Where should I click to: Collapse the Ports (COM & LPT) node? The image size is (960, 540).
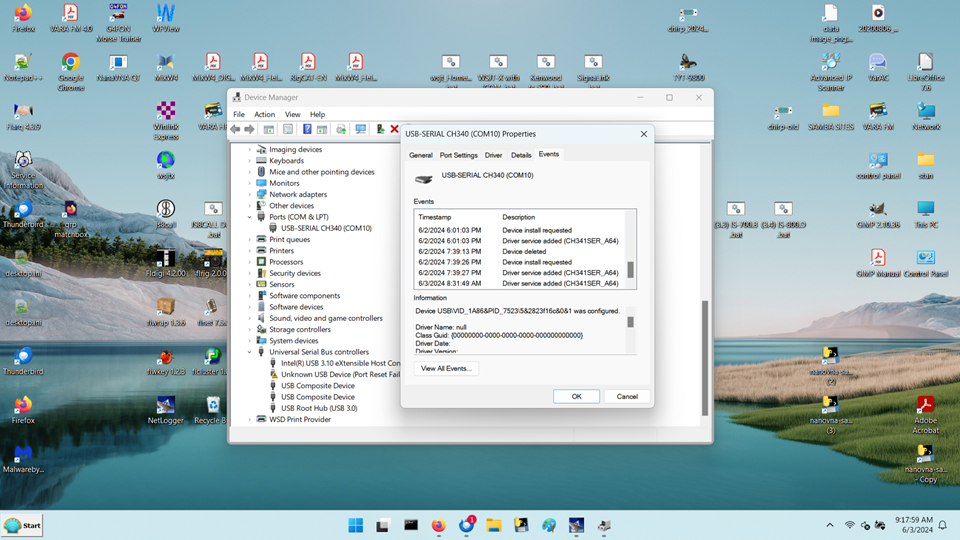point(250,217)
